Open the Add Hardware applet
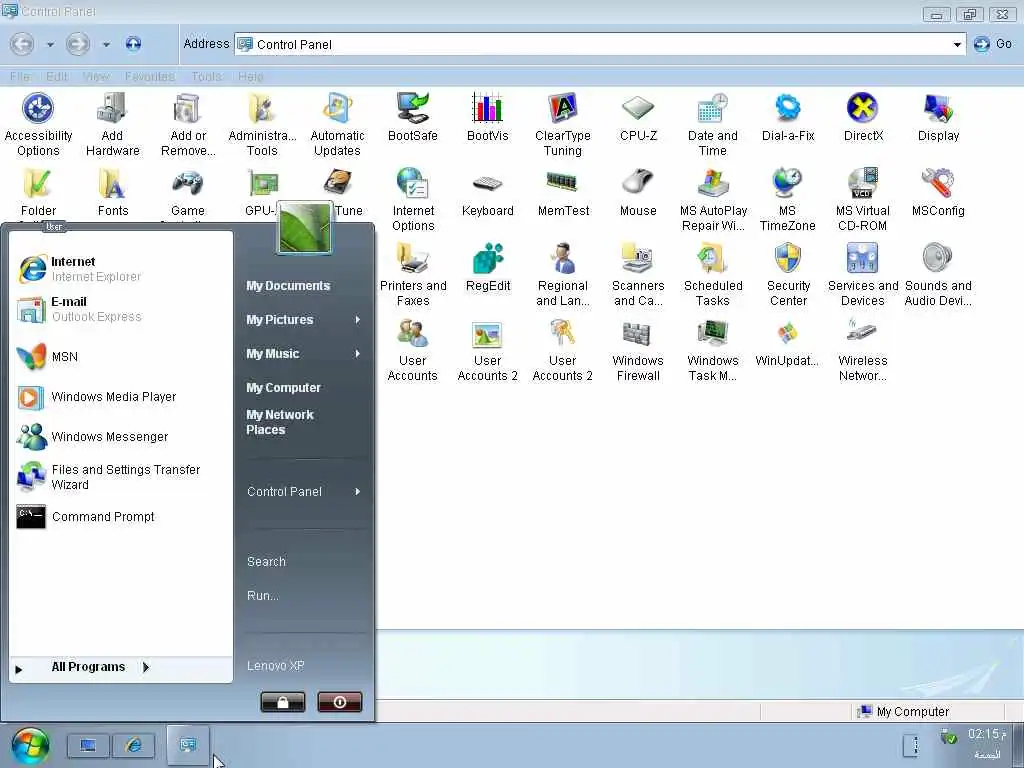The image size is (1024, 768). 112,125
